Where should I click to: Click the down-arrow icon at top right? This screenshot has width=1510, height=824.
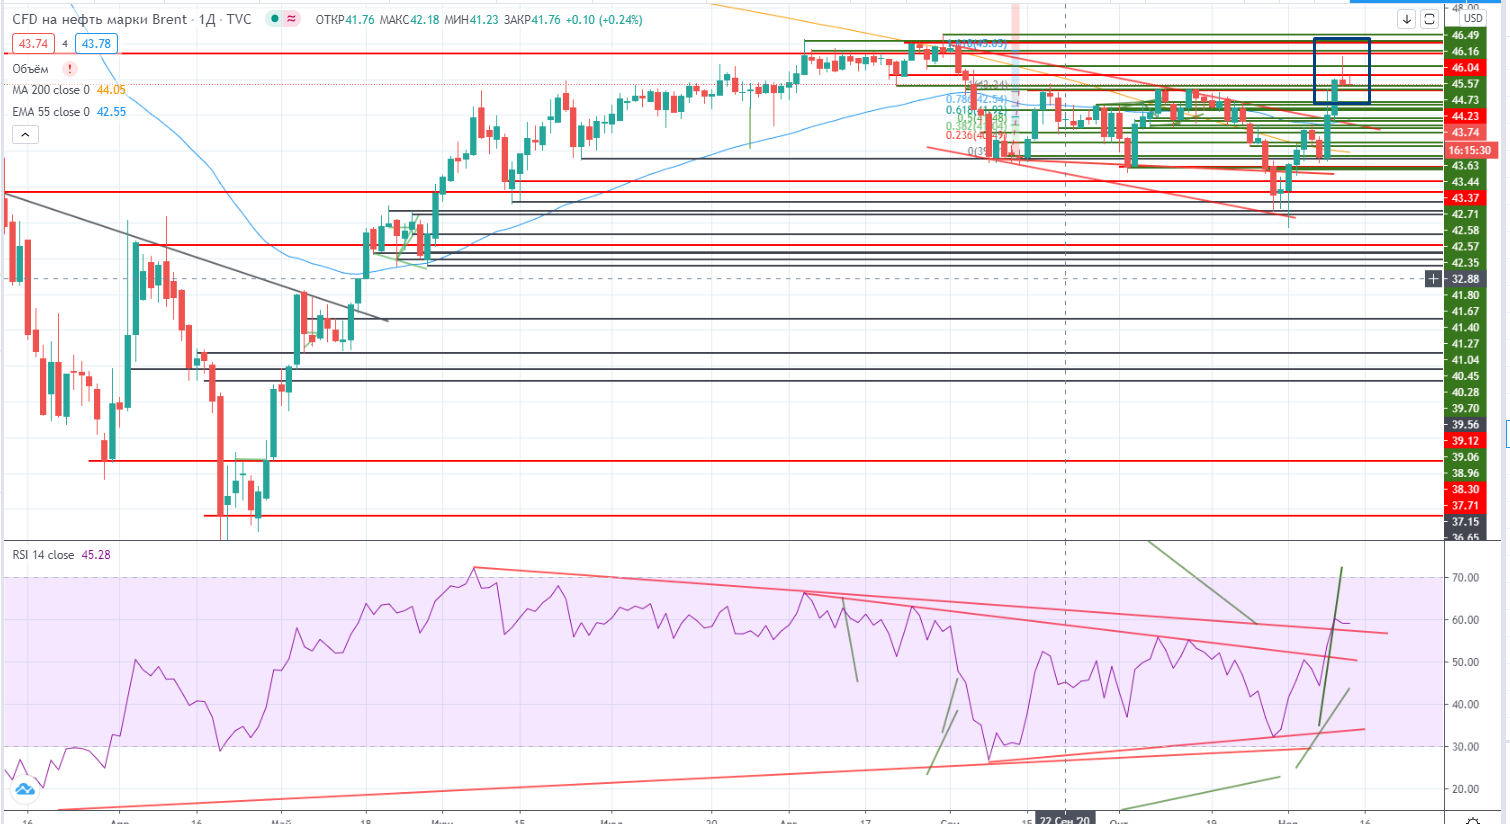point(1406,19)
